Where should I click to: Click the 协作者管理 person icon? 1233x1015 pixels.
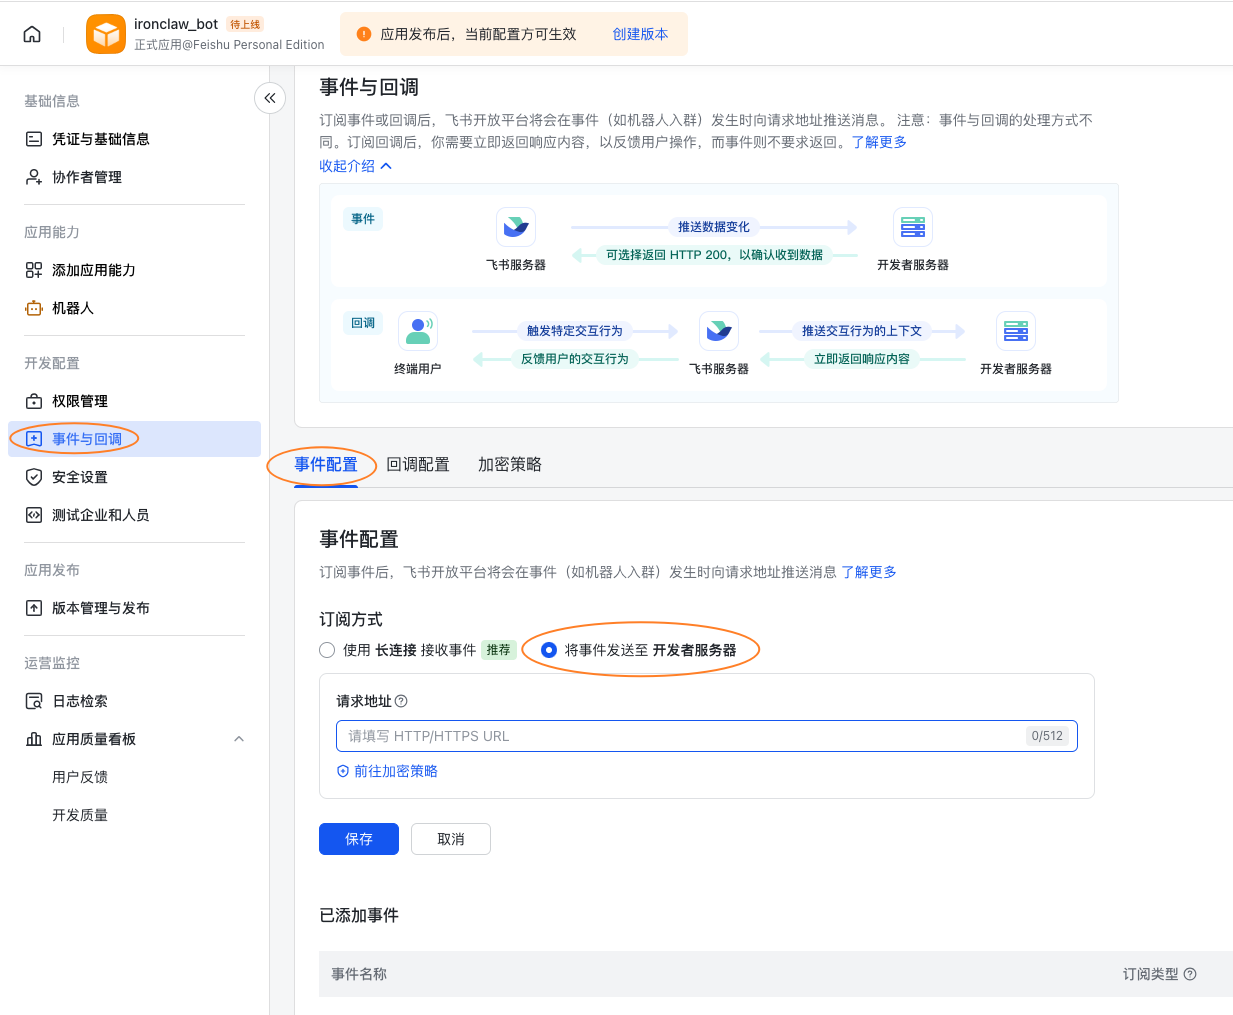tap(34, 177)
